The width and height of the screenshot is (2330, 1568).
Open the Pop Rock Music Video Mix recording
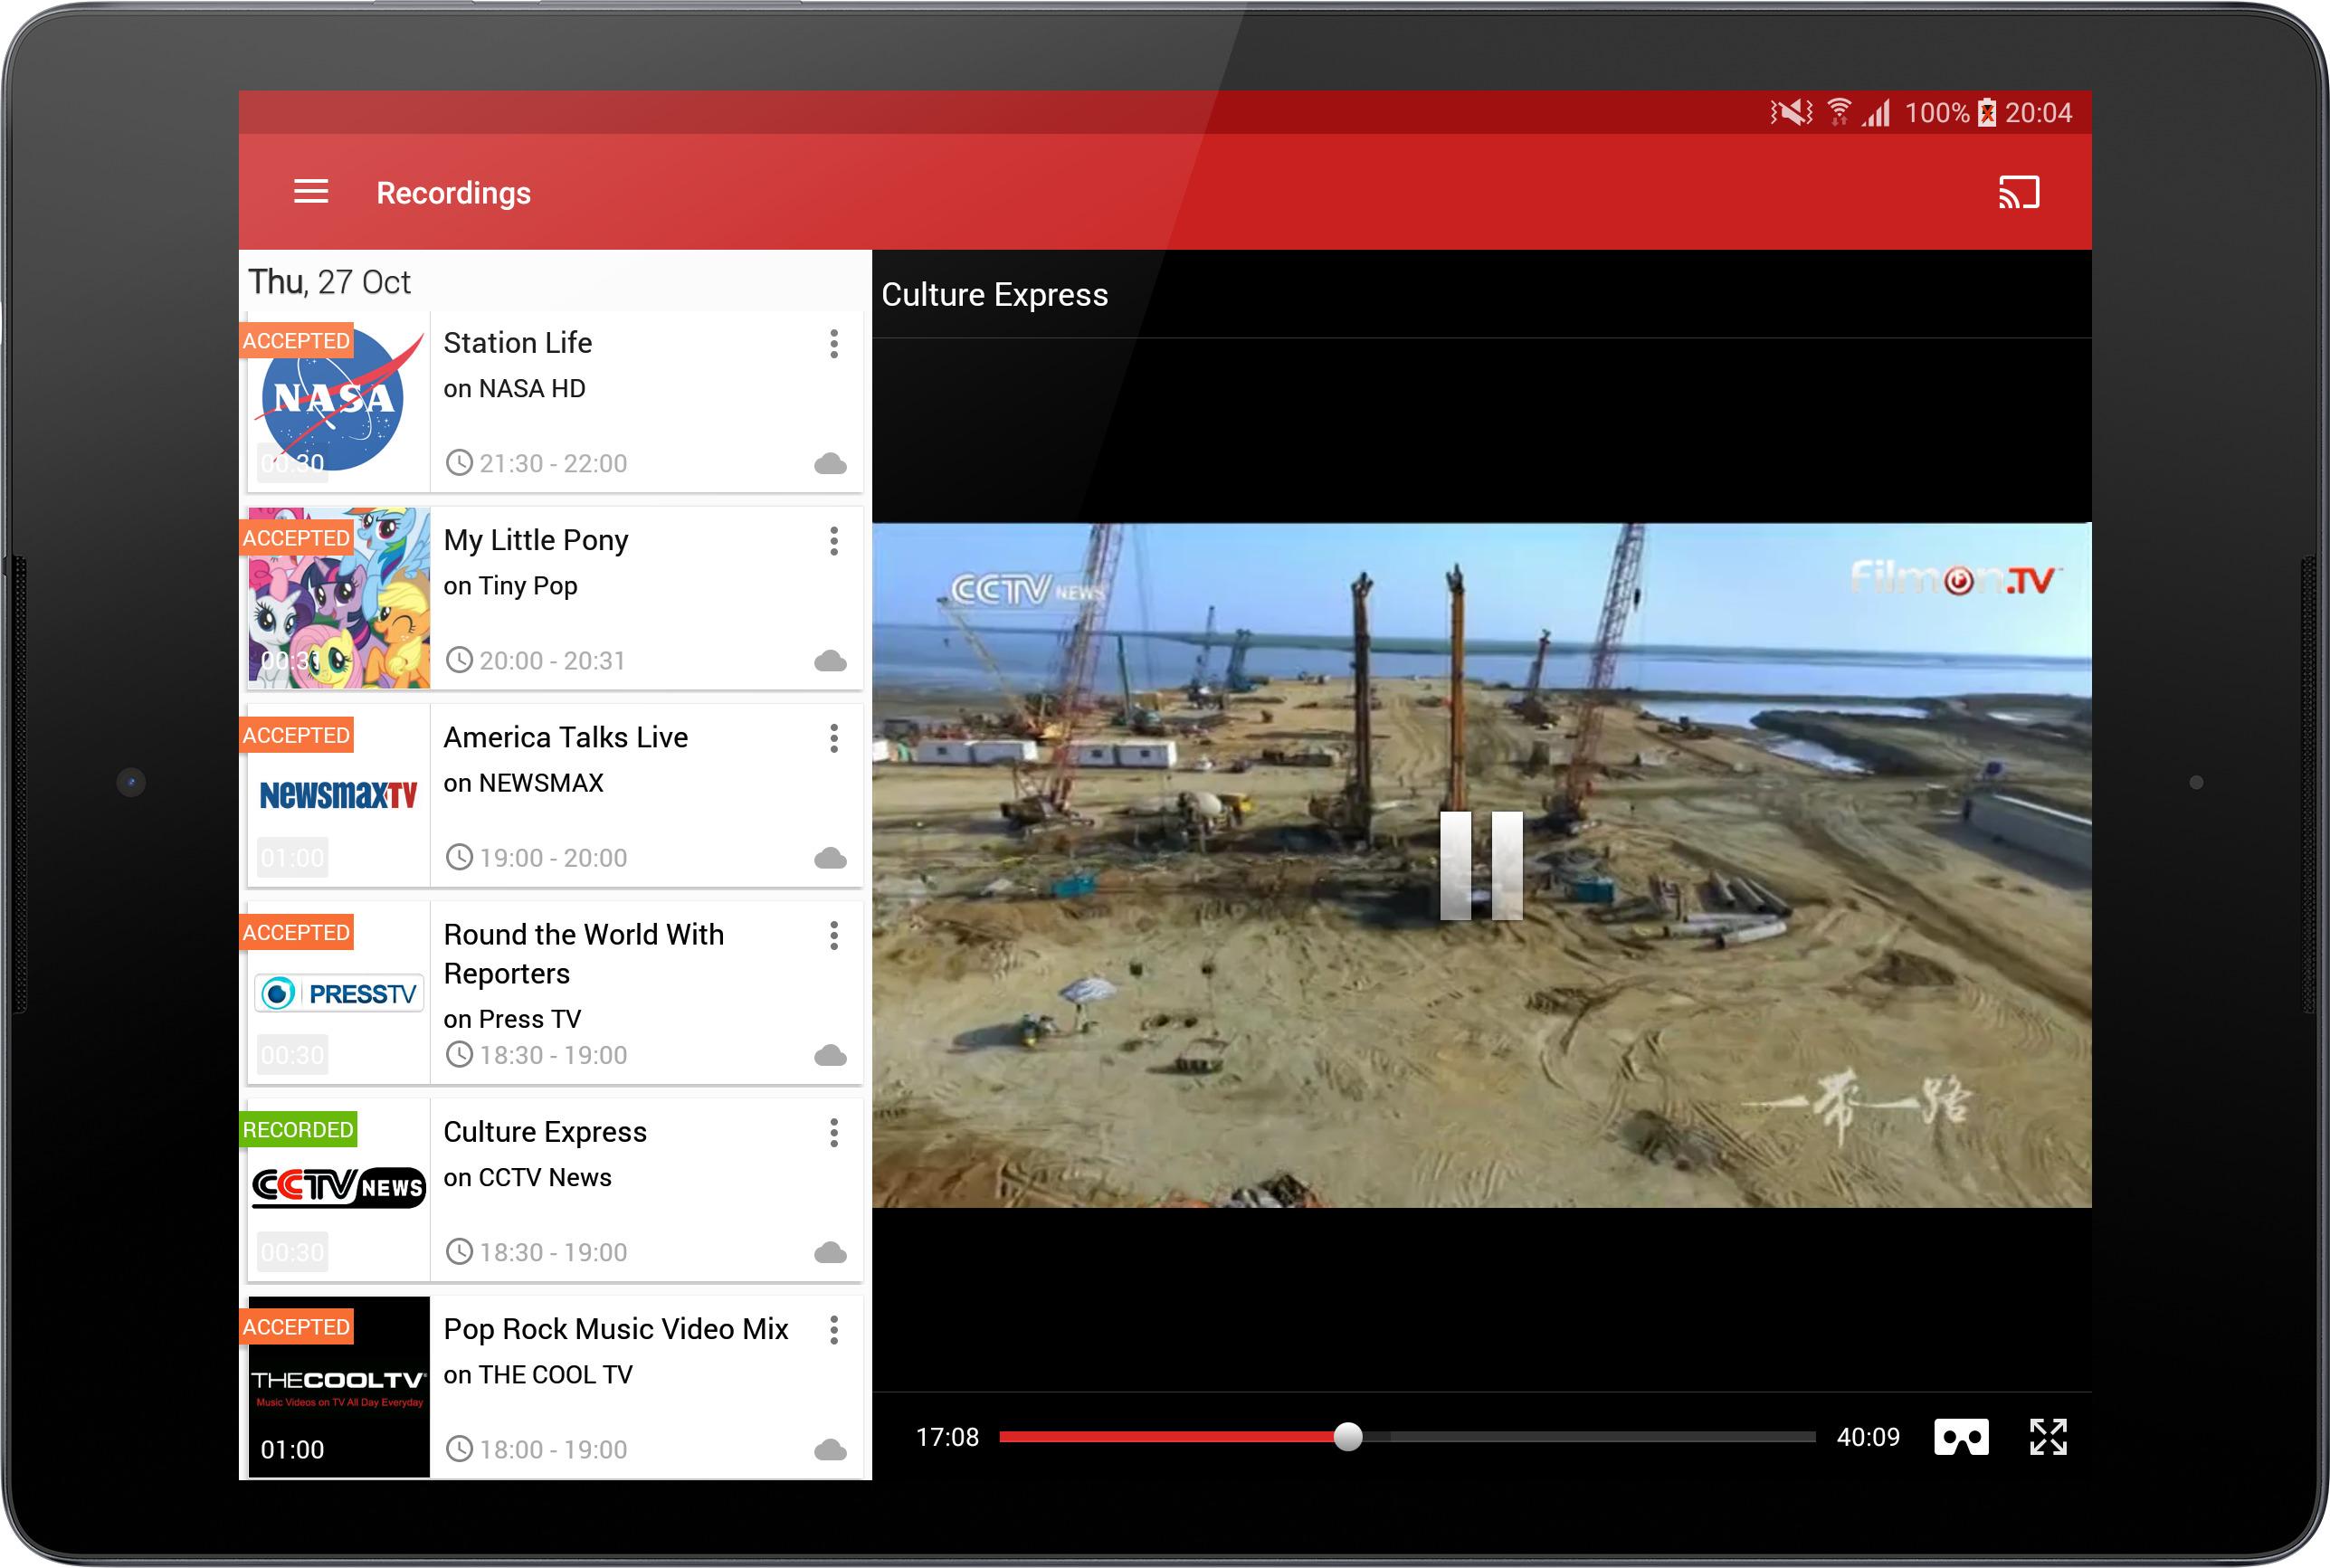(x=615, y=1329)
